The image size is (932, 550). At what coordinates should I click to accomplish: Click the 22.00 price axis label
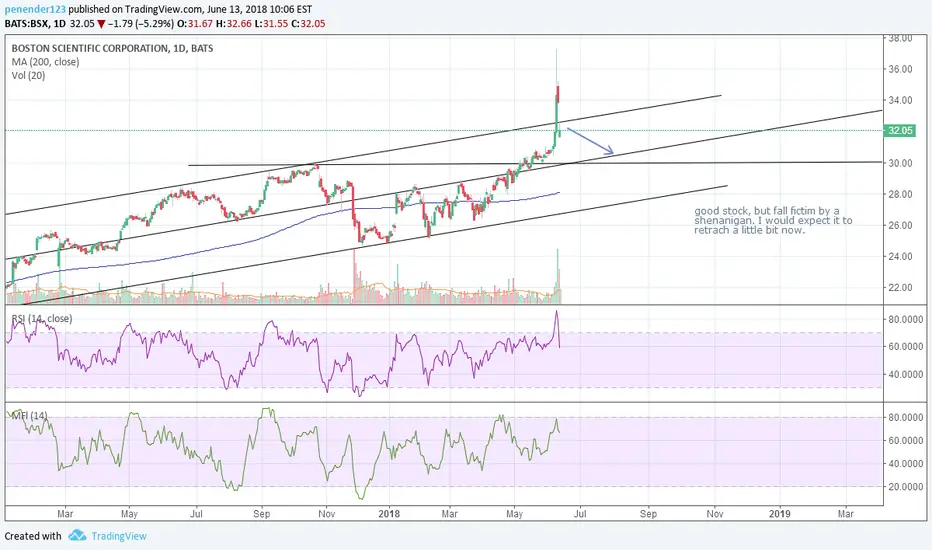pos(900,287)
